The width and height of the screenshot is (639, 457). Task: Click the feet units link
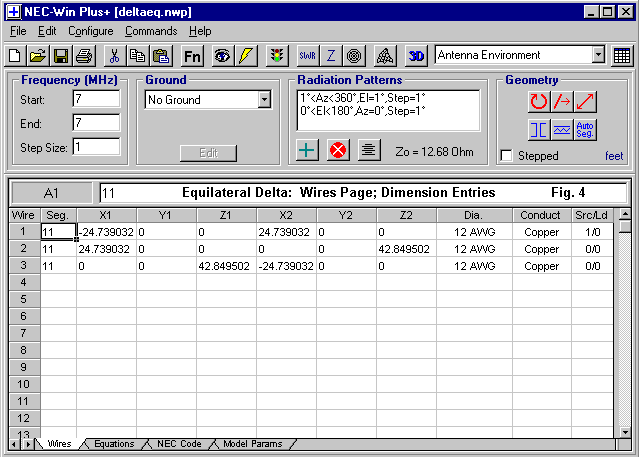613,156
